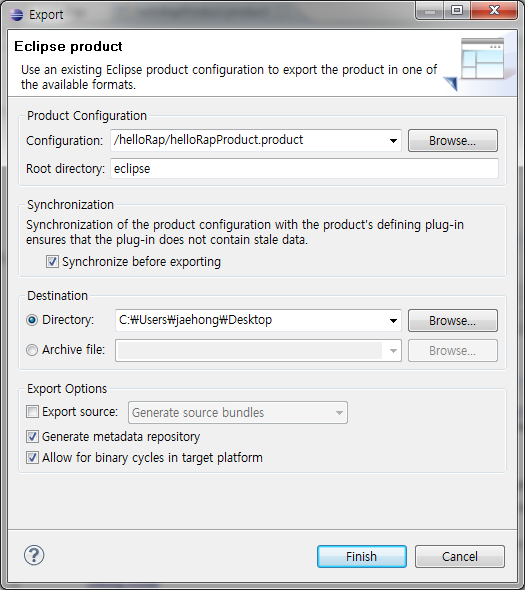Maximize the Export dialog window
Screen dimensions: 525x590
[x=457, y=10]
